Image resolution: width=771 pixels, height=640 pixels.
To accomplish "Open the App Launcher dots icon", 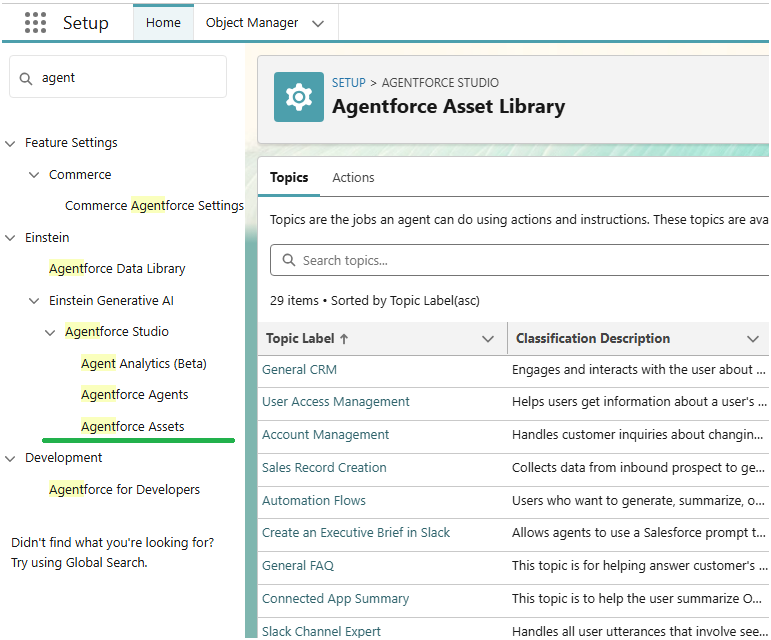I will pos(35,23).
